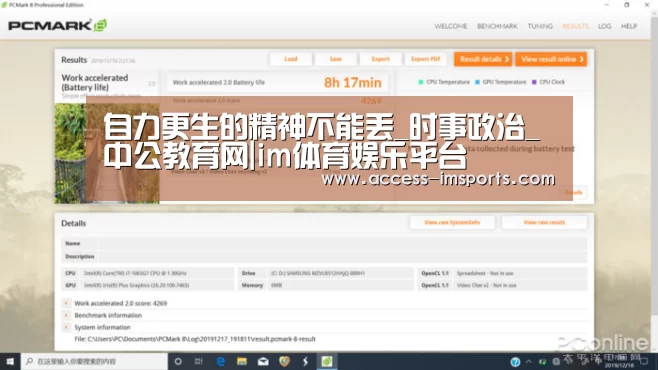Open the Windows Start menu
Viewport: 658px width, 370px height.
(10, 361)
